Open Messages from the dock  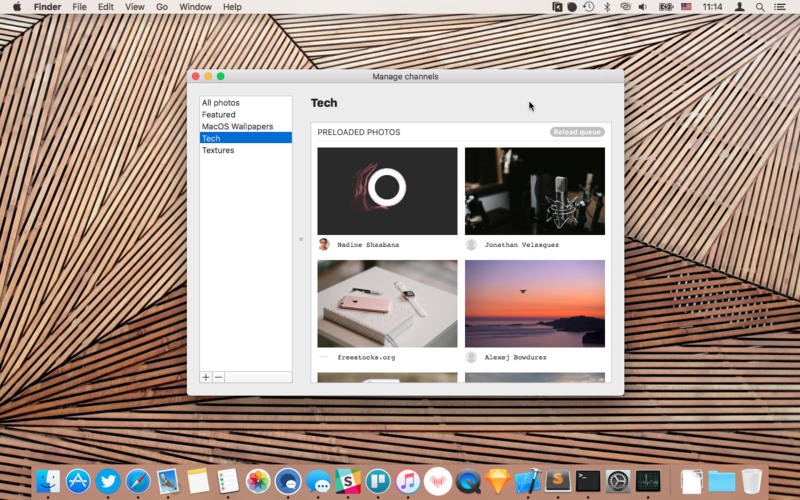[x=318, y=481]
